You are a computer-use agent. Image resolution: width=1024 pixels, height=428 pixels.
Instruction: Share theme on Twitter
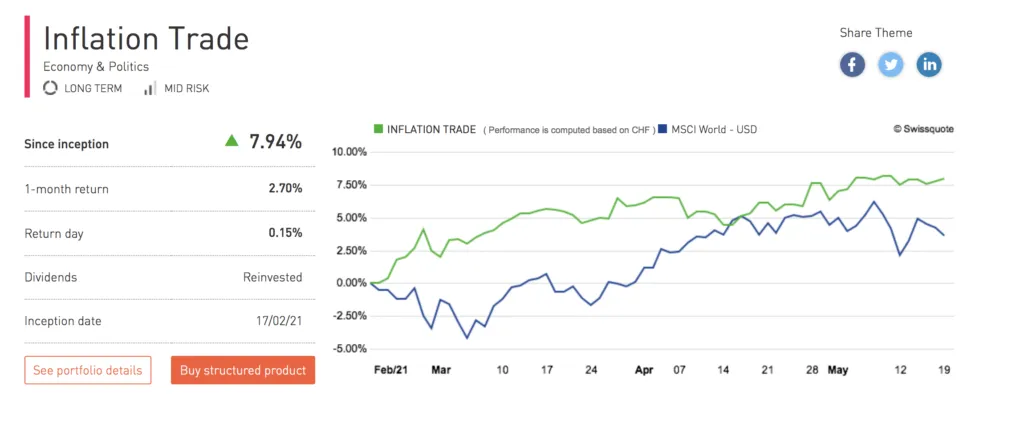pos(890,65)
